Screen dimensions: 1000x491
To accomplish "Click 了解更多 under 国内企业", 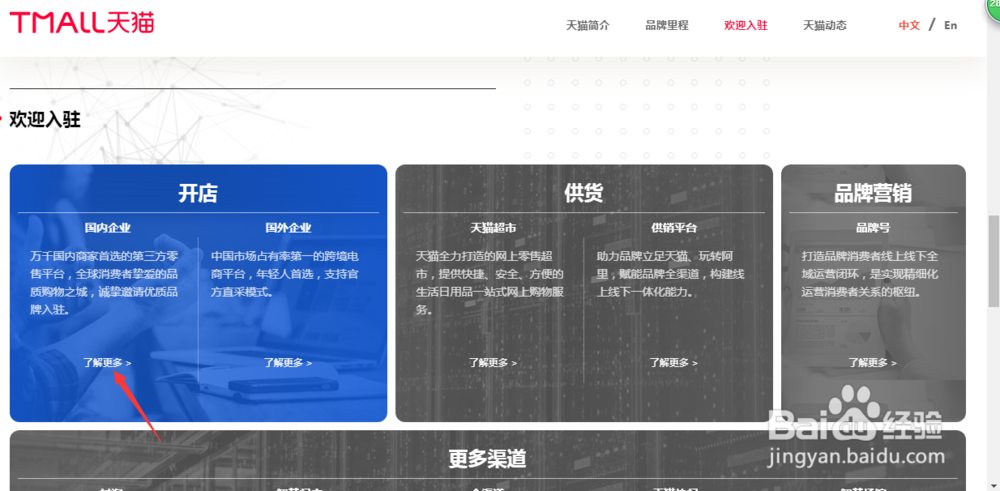I will coord(107,363).
